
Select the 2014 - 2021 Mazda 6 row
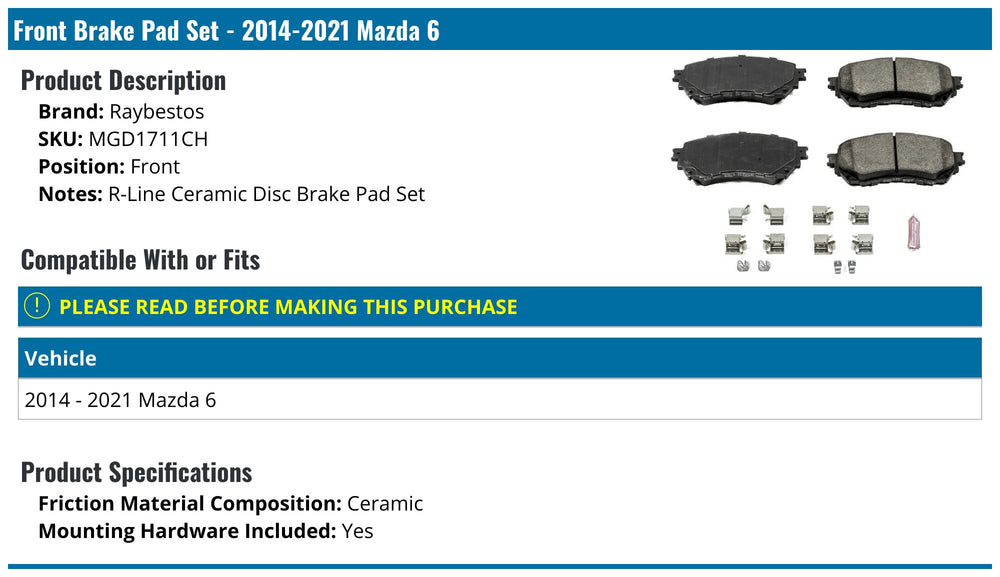pyautogui.click(x=499, y=400)
